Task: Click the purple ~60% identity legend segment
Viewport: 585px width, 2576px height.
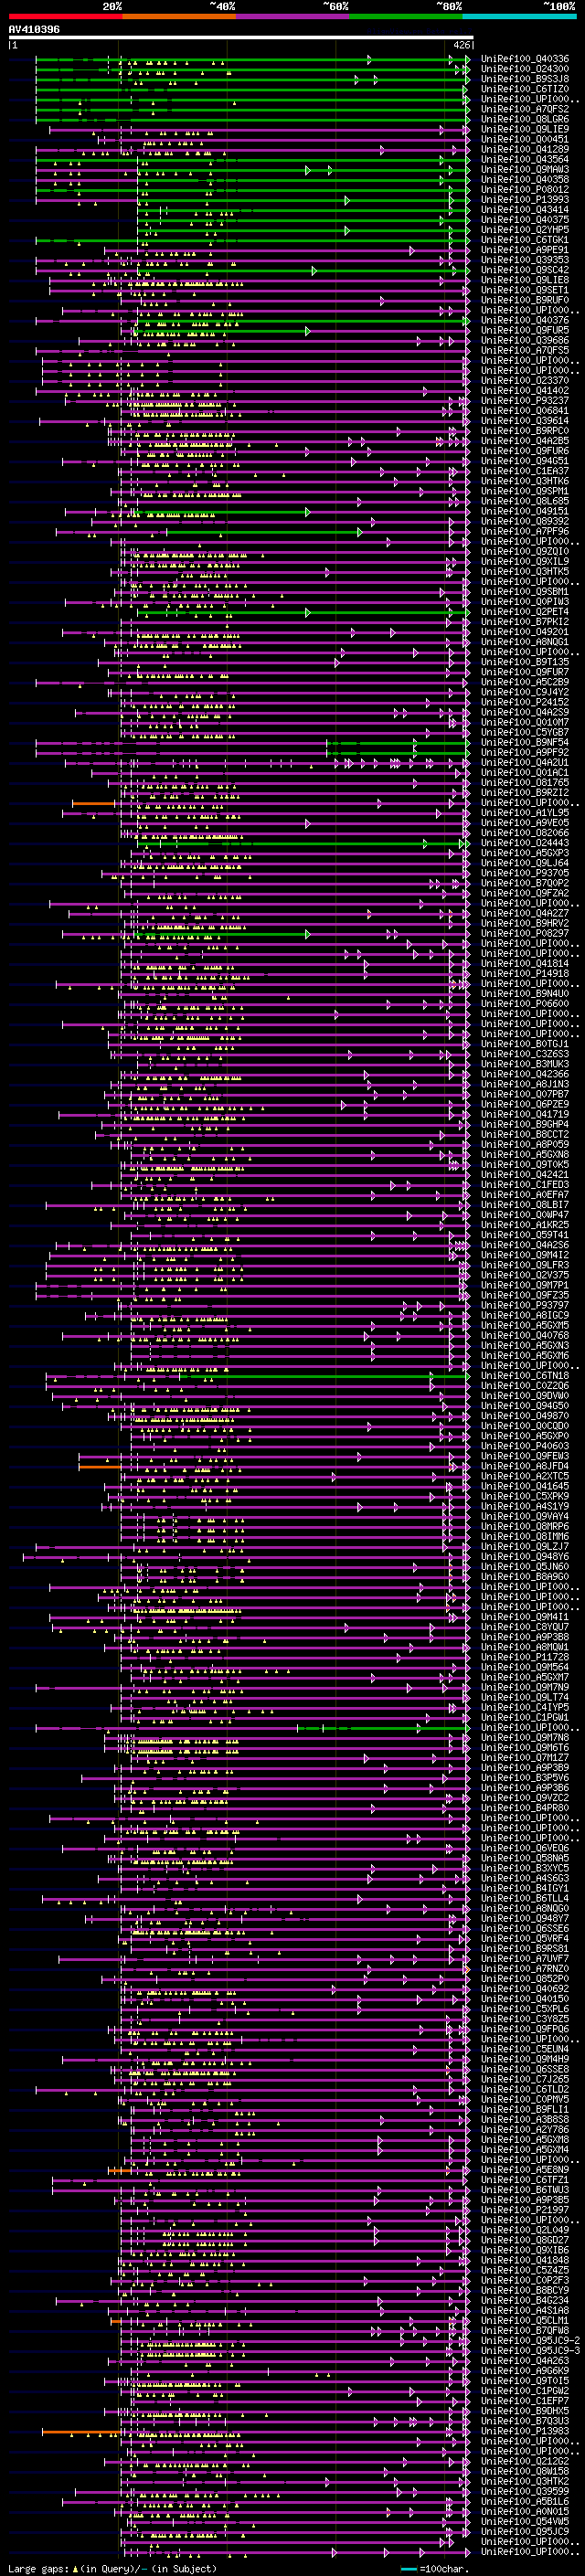Action: click(x=292, y=16)
